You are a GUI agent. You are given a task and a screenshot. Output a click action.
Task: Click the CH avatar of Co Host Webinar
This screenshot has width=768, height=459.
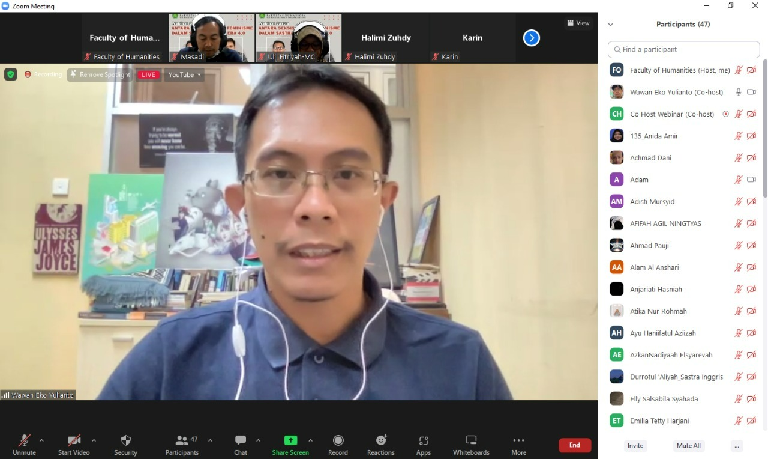pos(617,114)
